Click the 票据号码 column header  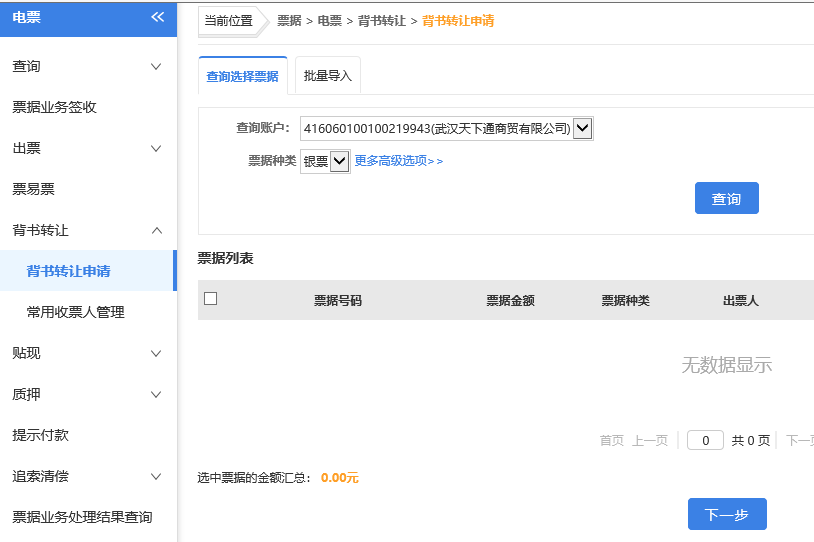[338, 301]
